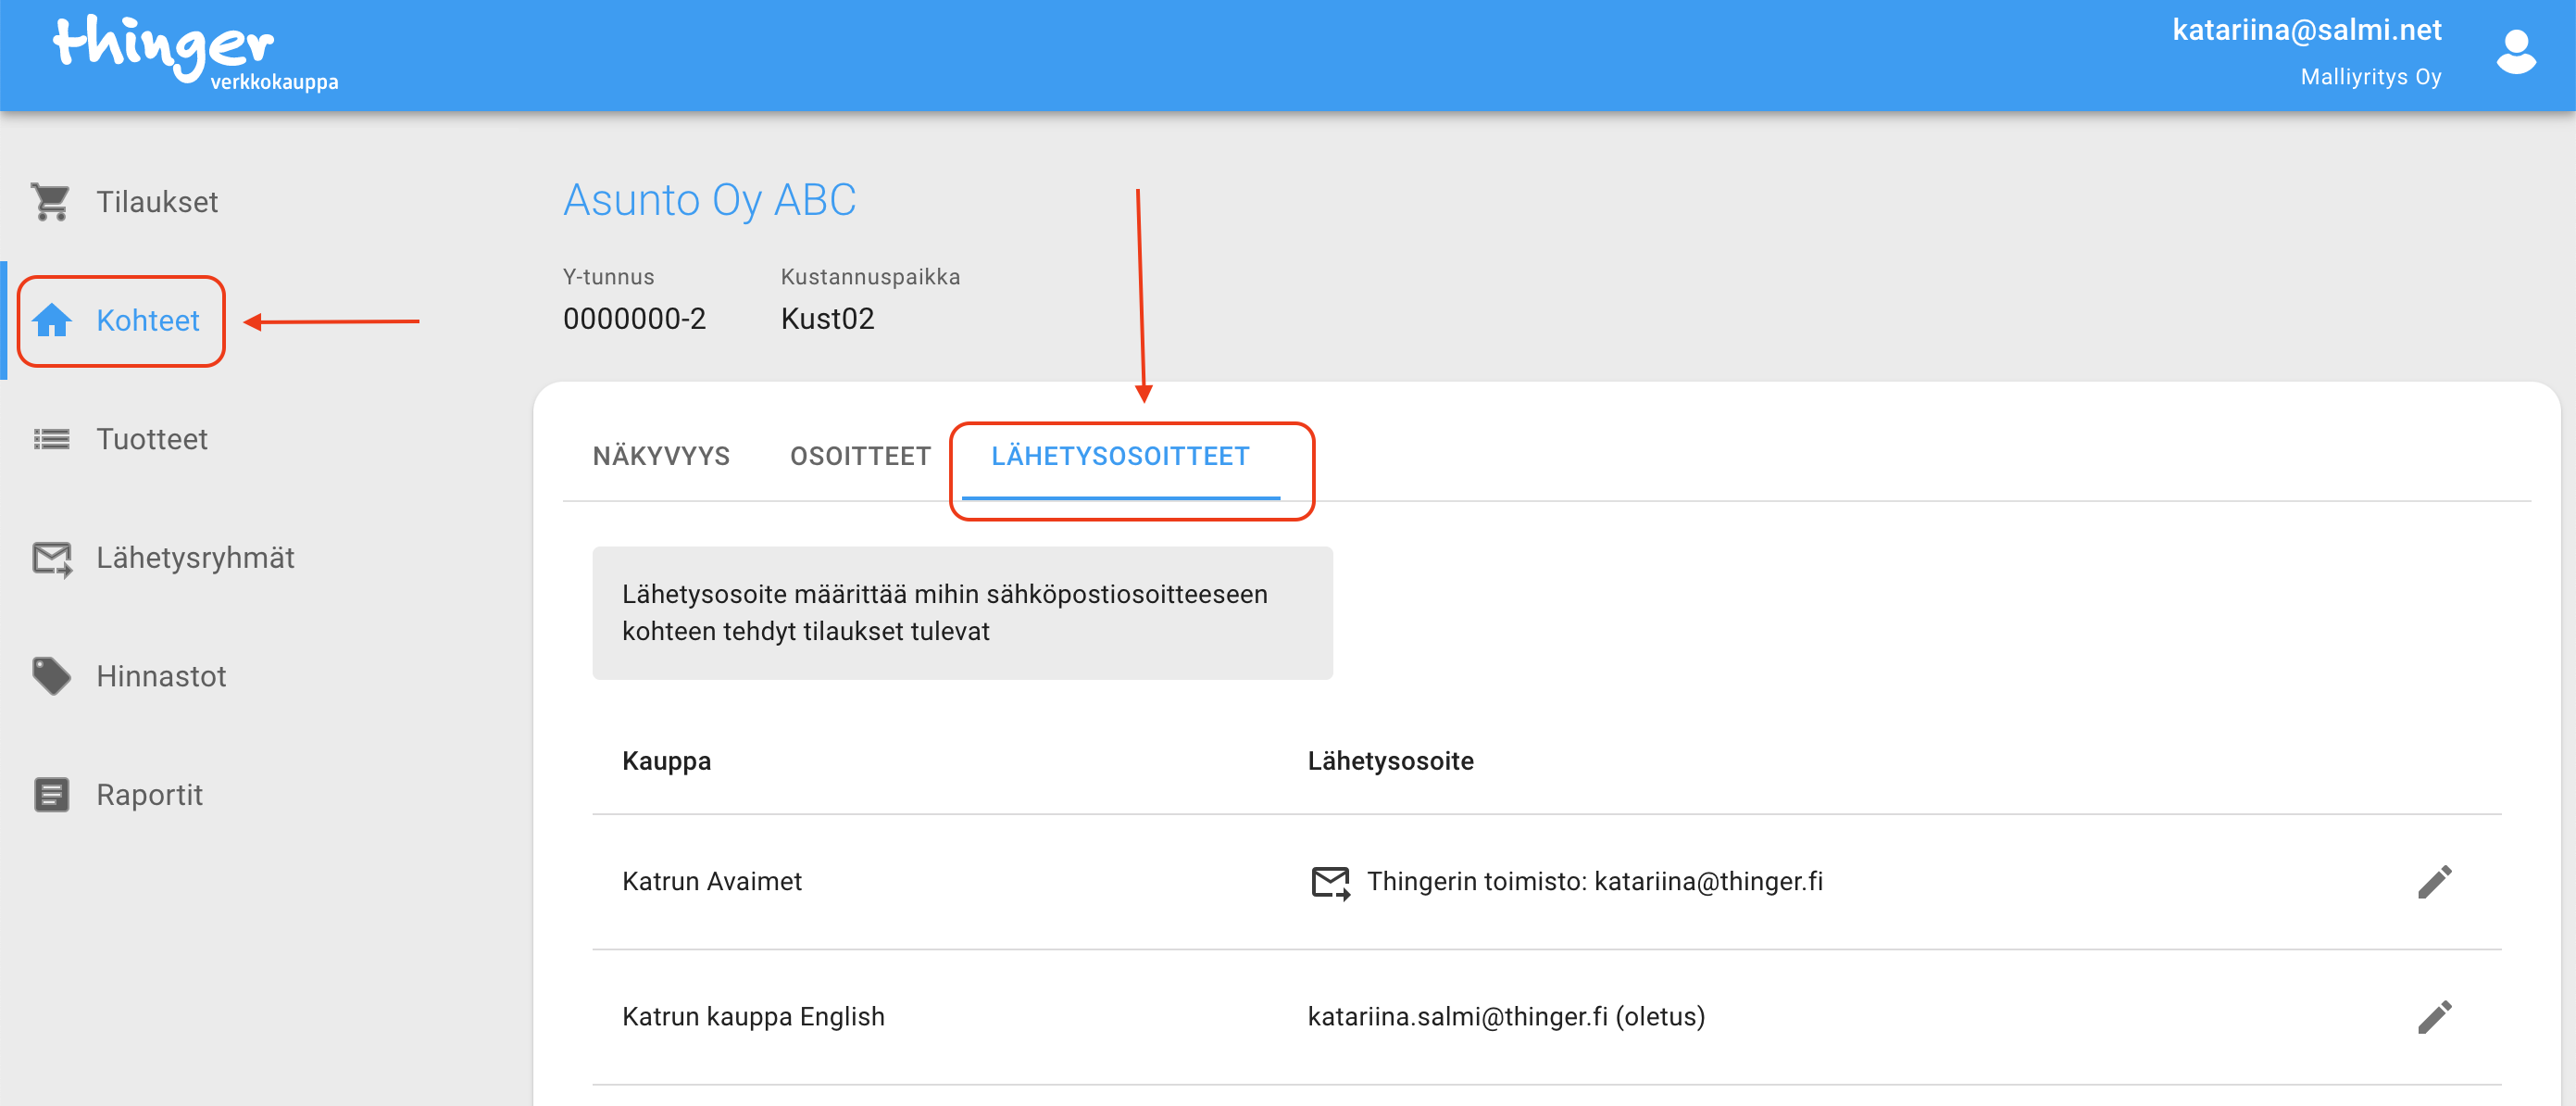Click the house icon next to Kohteet
2576x1106 pixels.
pyautogui.click(x=51, y=320)
